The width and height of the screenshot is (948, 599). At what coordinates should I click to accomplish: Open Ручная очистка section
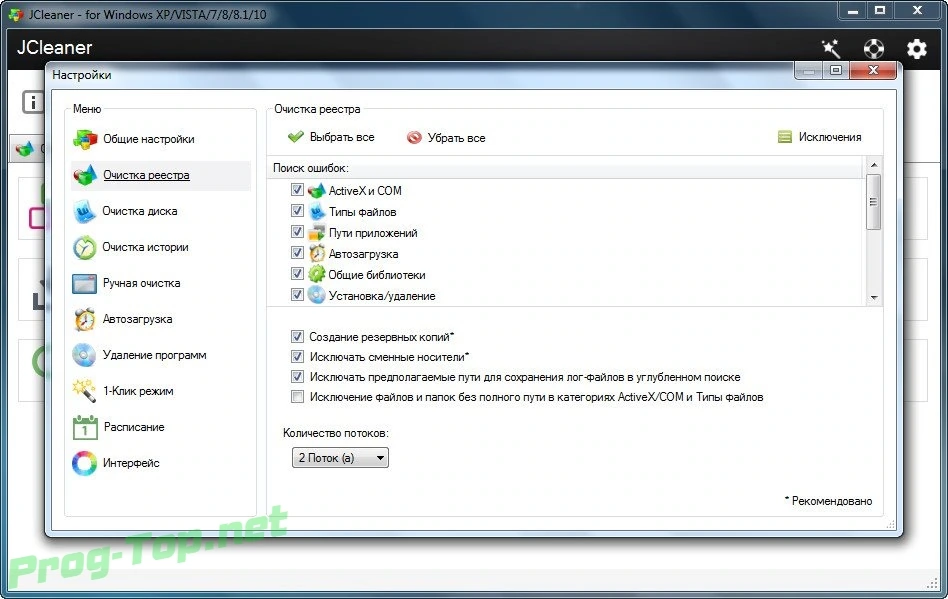[x=141, y=283]
